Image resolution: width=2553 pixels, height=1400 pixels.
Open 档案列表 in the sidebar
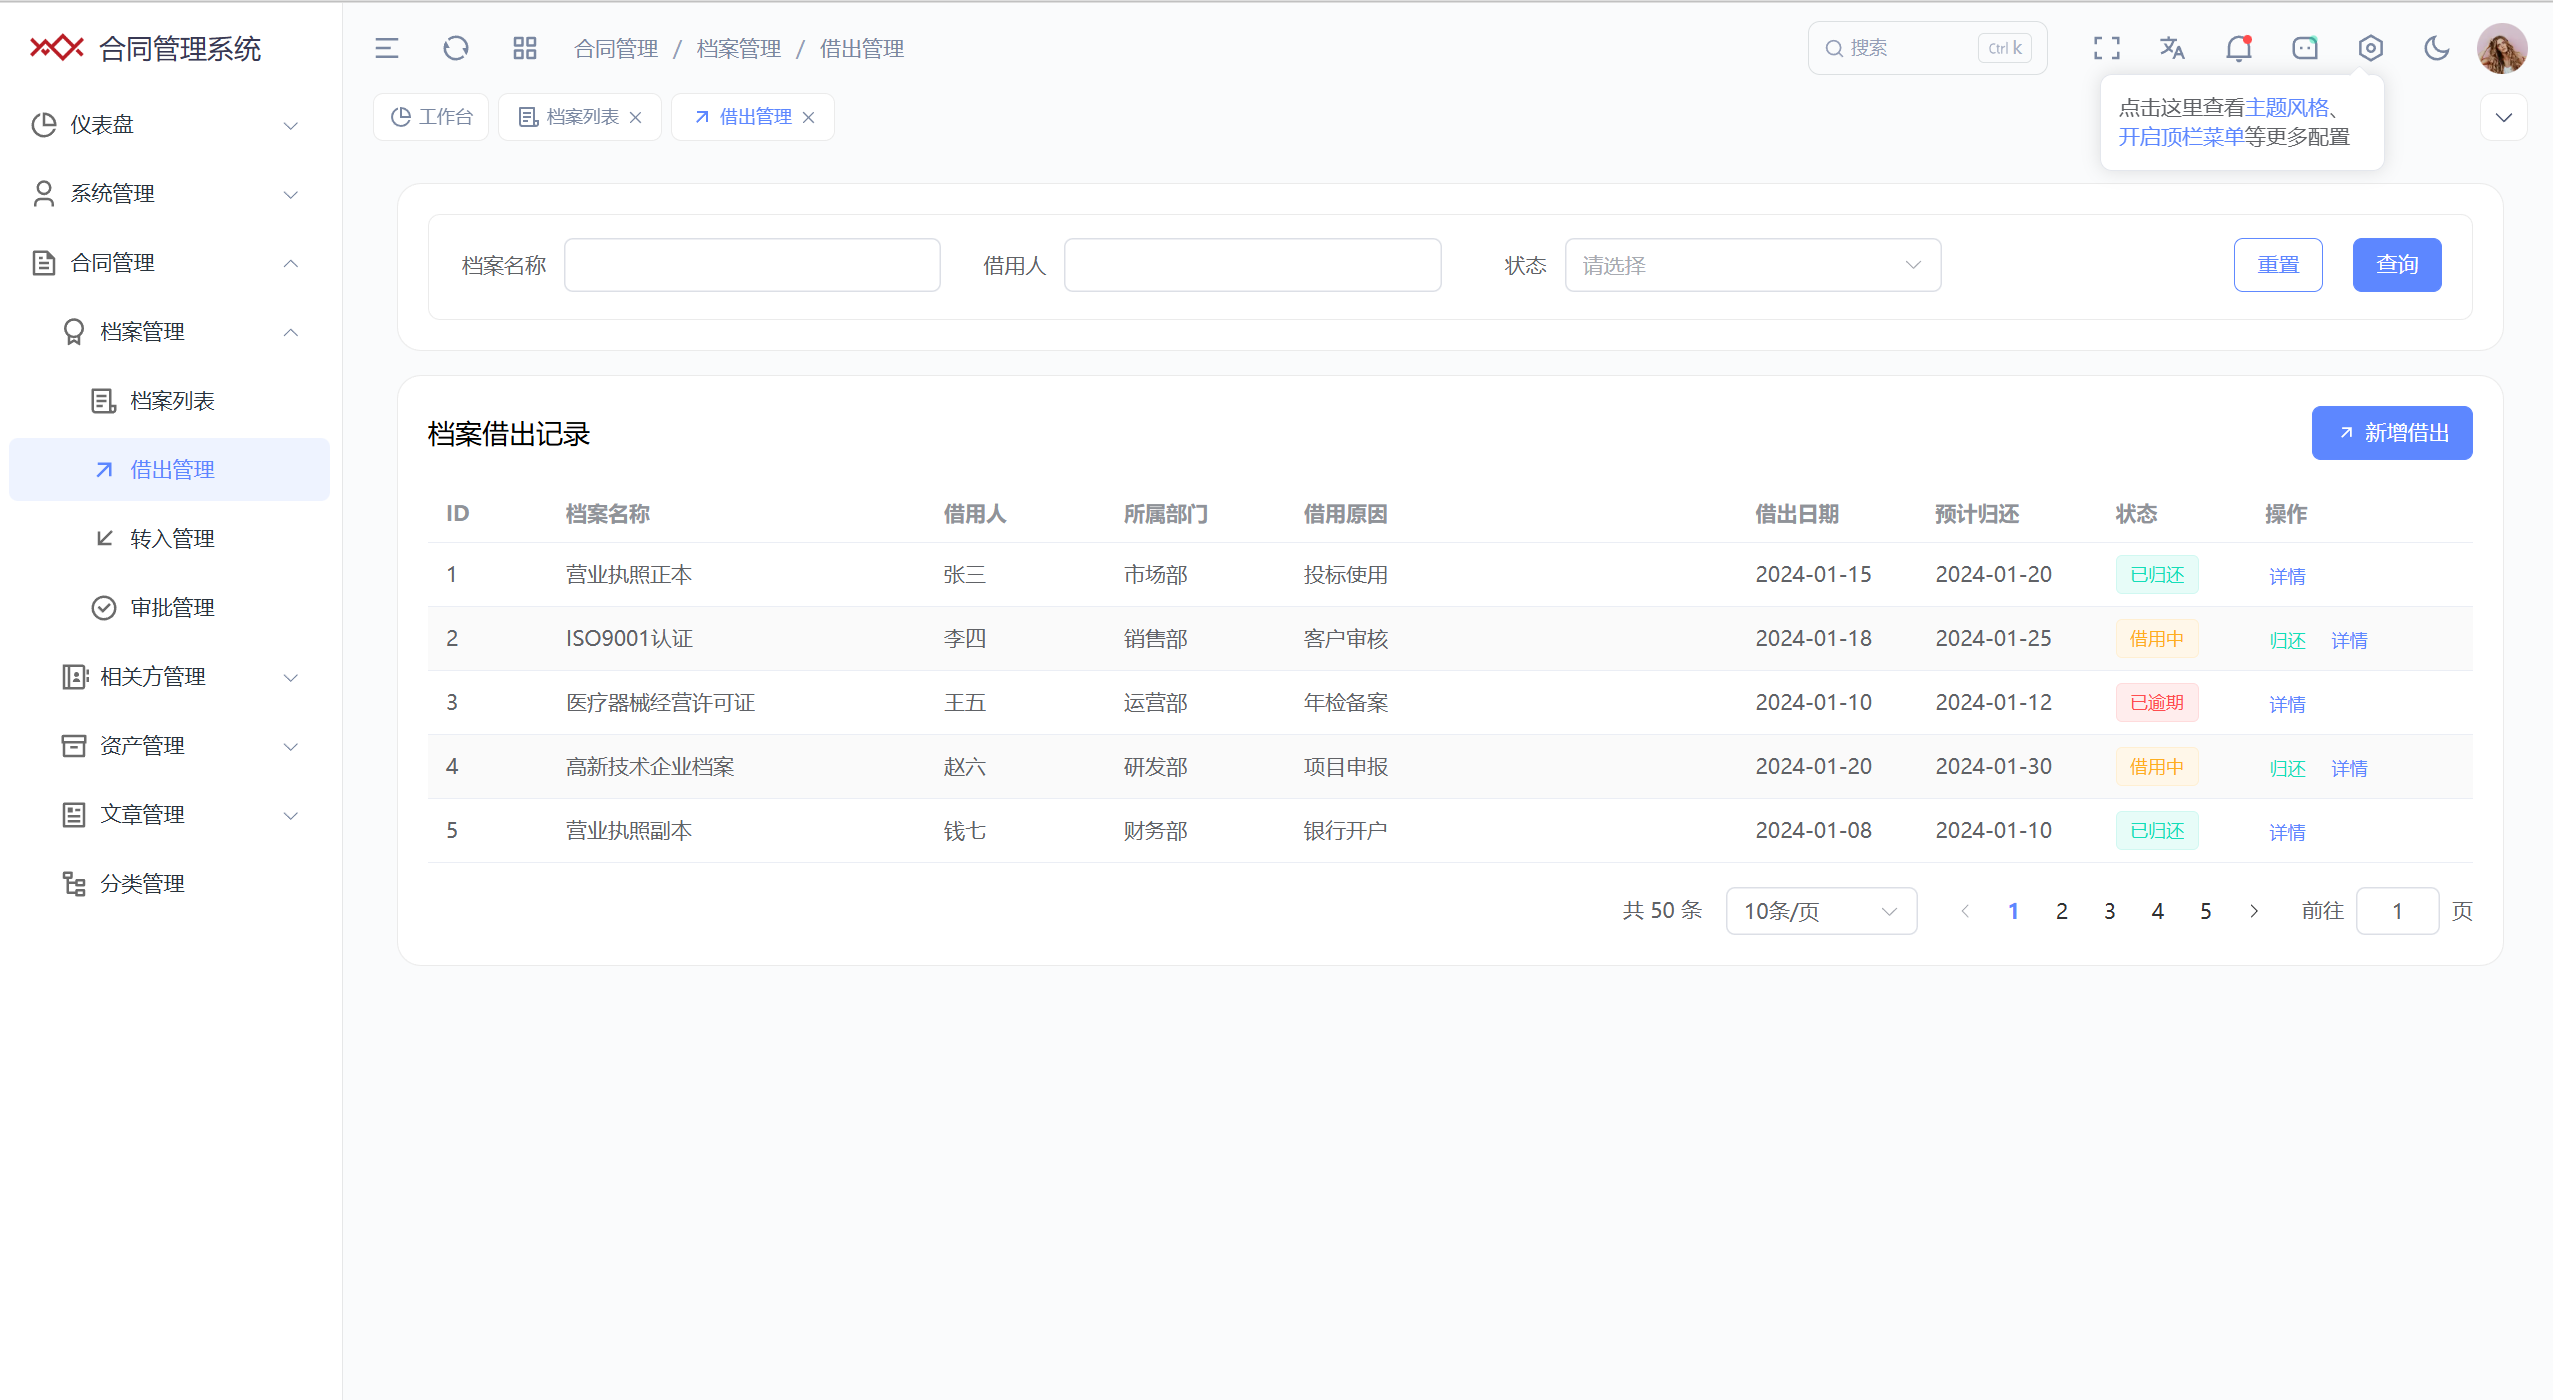tap(169, 401)
